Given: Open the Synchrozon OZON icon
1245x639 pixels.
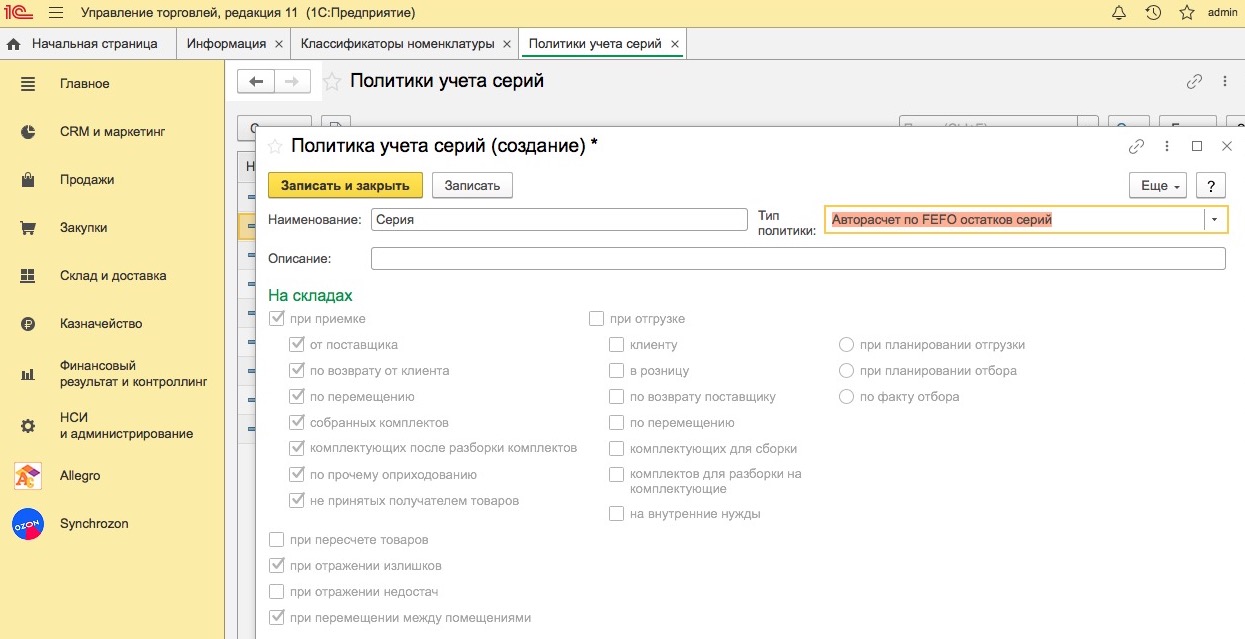Looking at the screenshot, I should (x=28, y=524).
